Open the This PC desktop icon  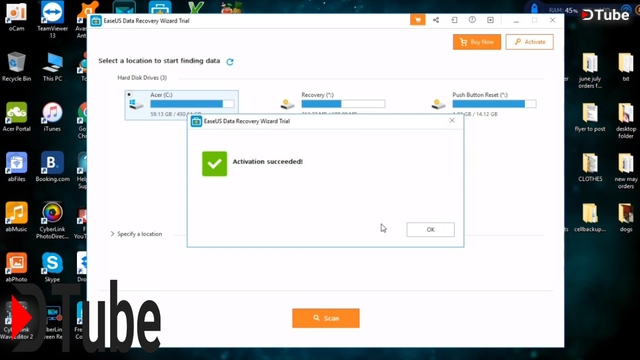pos(52,67)
